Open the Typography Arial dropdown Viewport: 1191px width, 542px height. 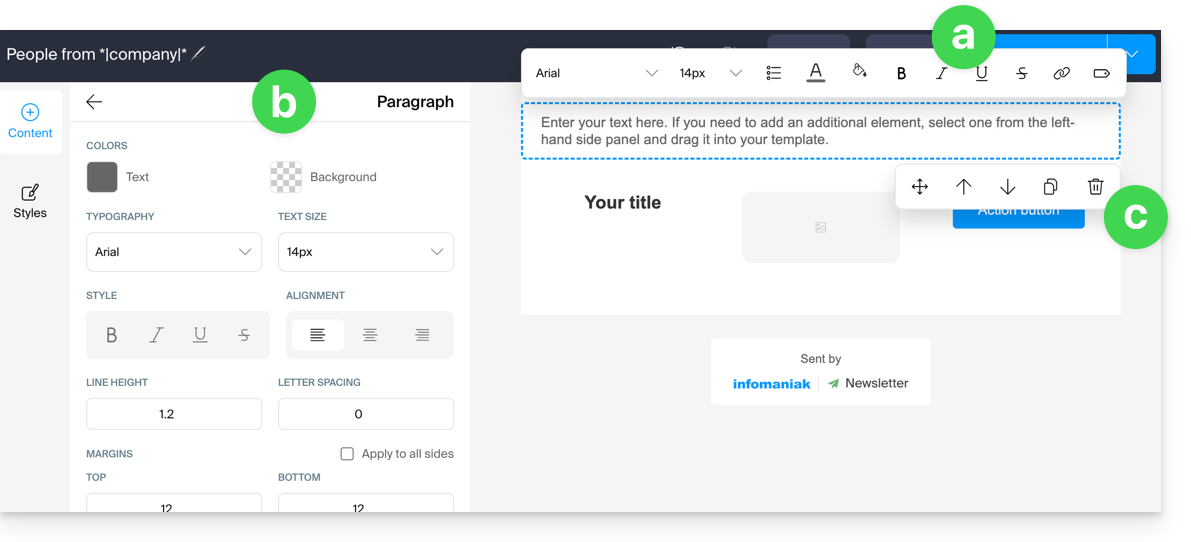(x=174, y=252)
